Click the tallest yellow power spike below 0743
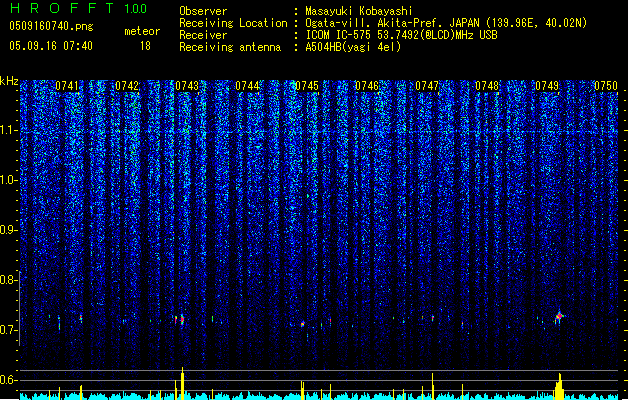Screen dimensions: 629x400 tap(183, 384)
